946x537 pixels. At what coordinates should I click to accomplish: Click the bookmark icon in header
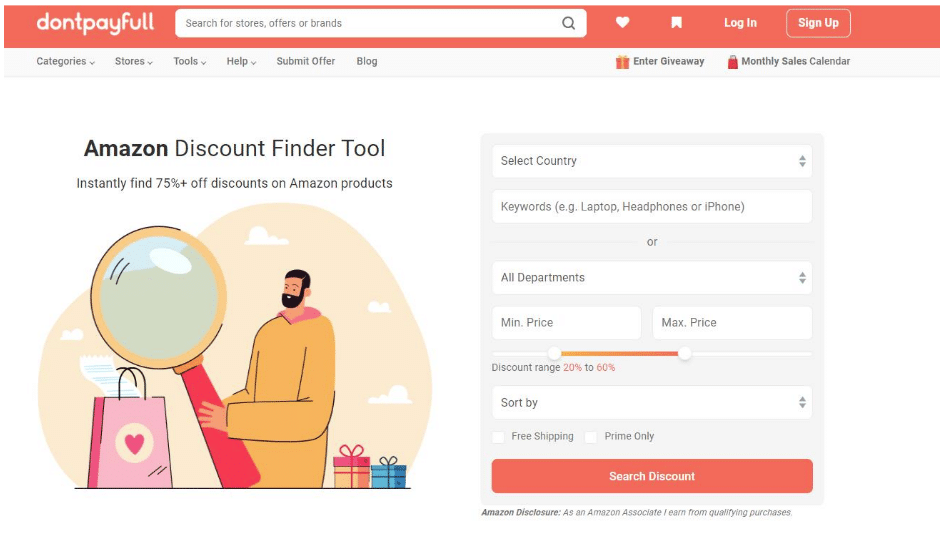click(676, 23)
